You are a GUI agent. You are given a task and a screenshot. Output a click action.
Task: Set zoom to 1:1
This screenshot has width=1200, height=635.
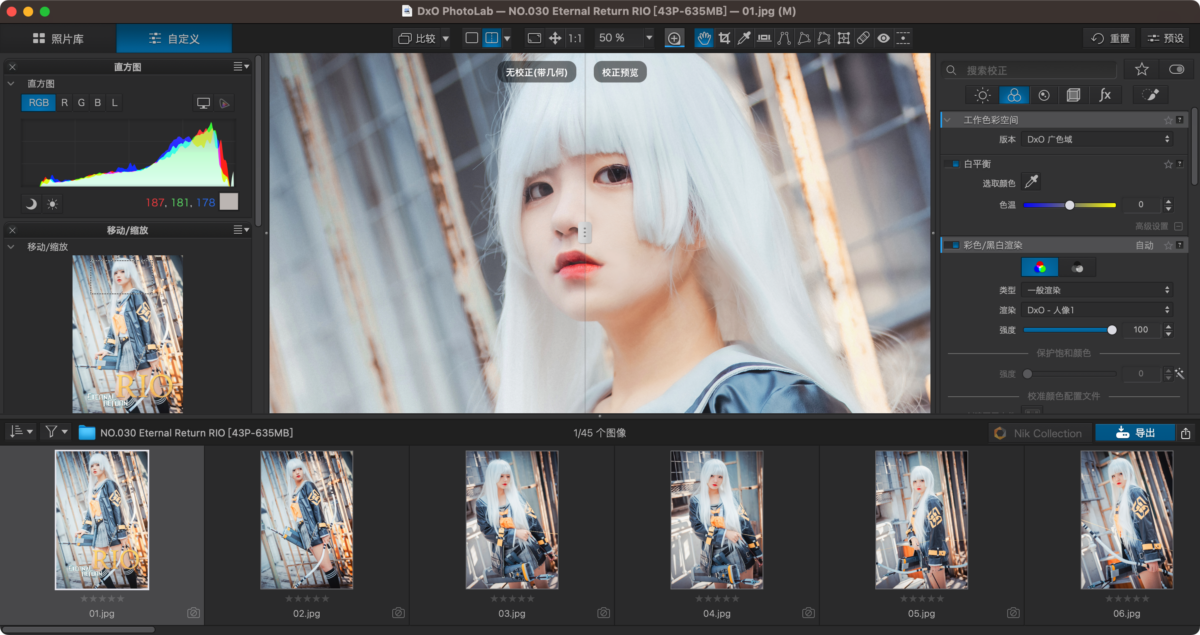coord(575,38)
